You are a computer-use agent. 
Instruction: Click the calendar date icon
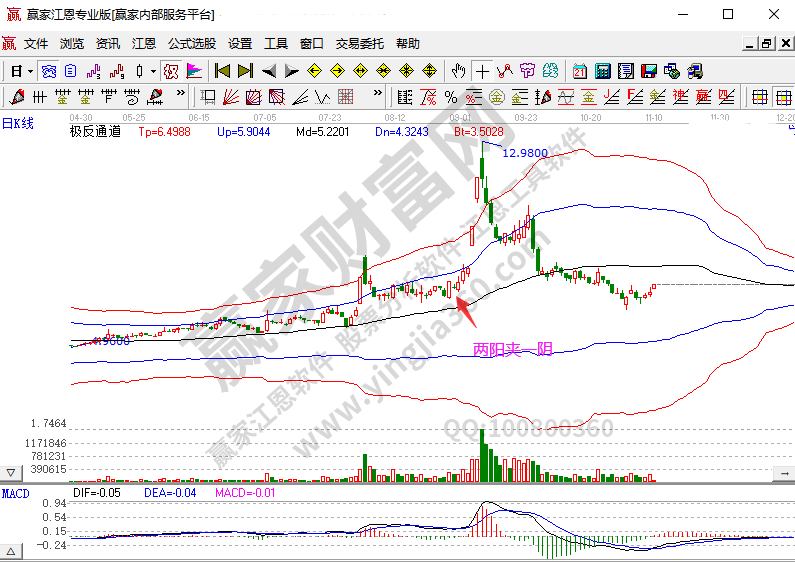click(x=580, y=71)
